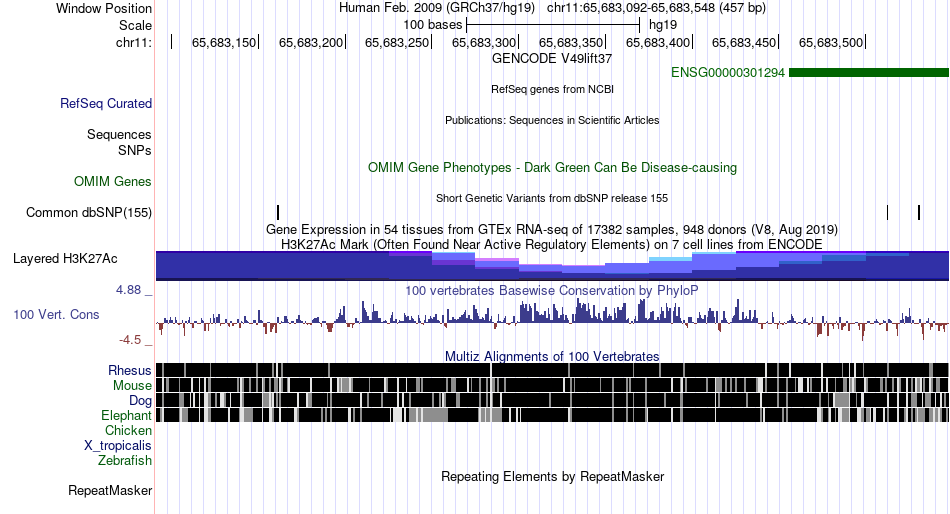
Task: Click the Publications: Sequences in Scientific Articles title
Action: (552, 120)
